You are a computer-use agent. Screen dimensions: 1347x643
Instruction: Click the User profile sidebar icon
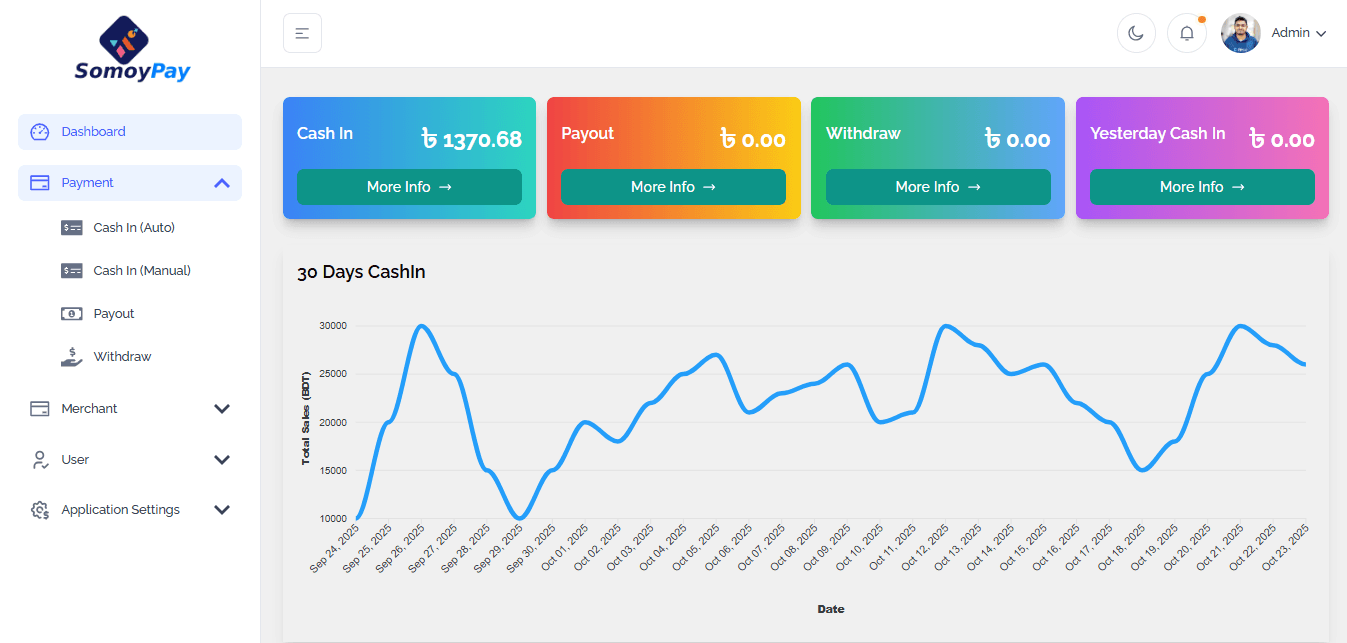pos(39,459)
